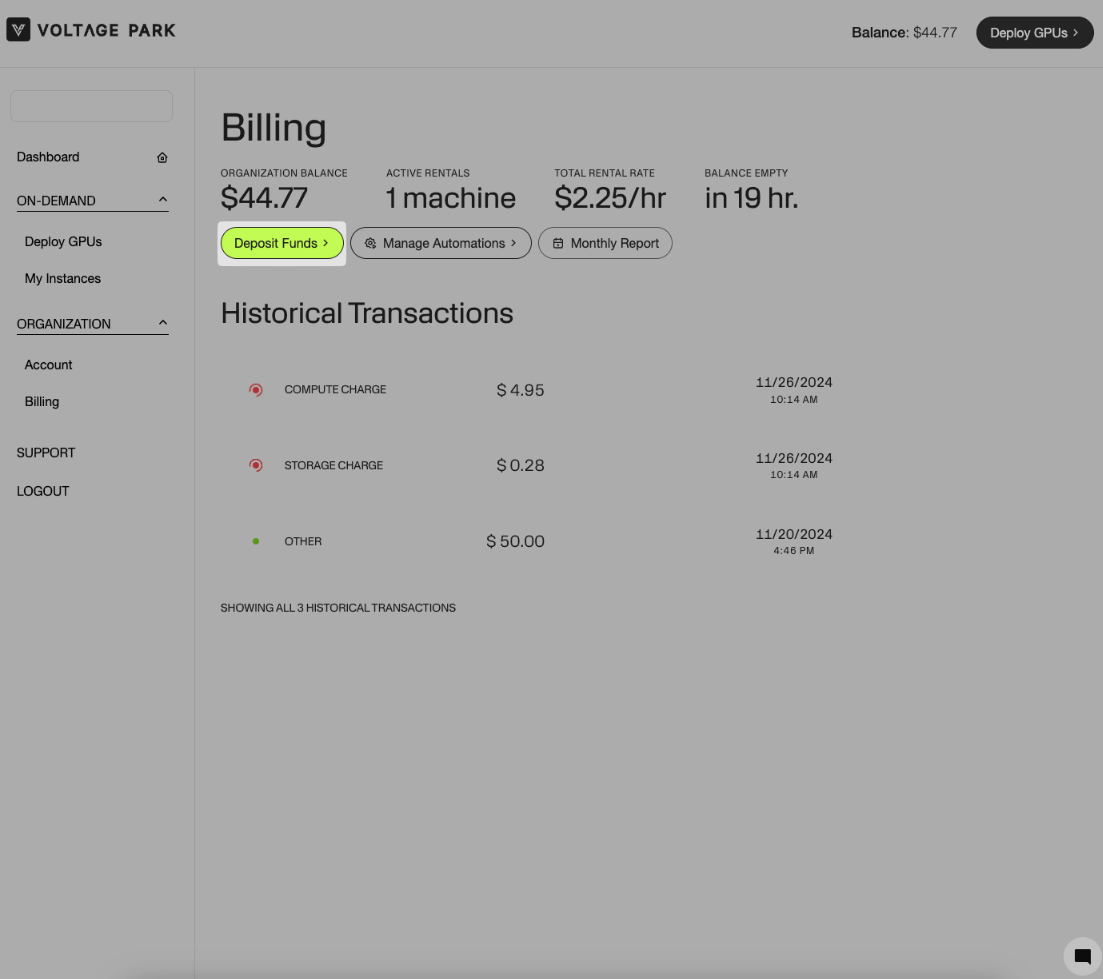The image size is (1103, 979).
Task: Open the chat support bubble icon
Action: coord(1082,956)
